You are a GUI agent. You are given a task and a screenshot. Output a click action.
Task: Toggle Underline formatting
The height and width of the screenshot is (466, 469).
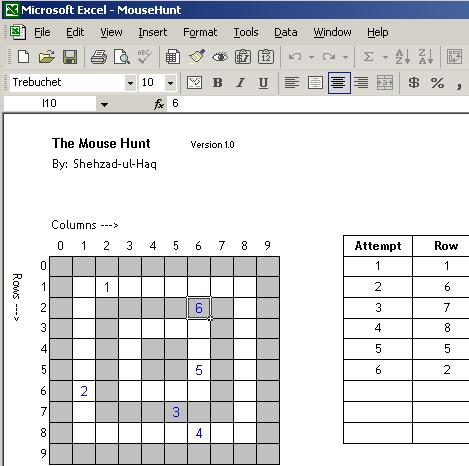(263, 83)
